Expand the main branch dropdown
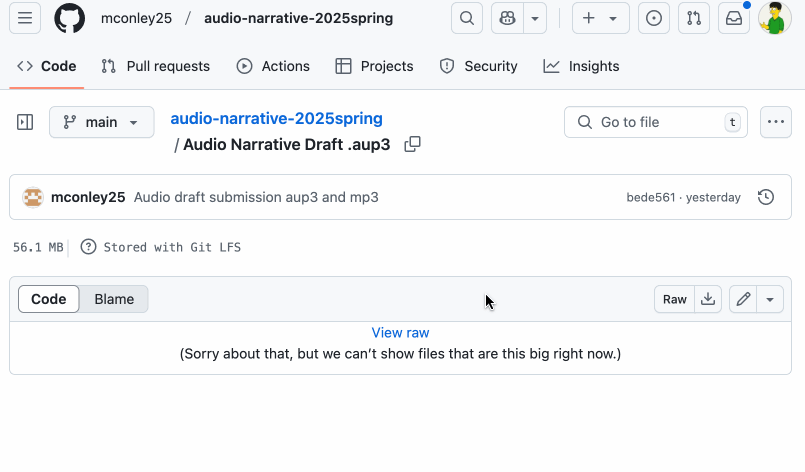 pyautogui.click(x=101, y=122)
